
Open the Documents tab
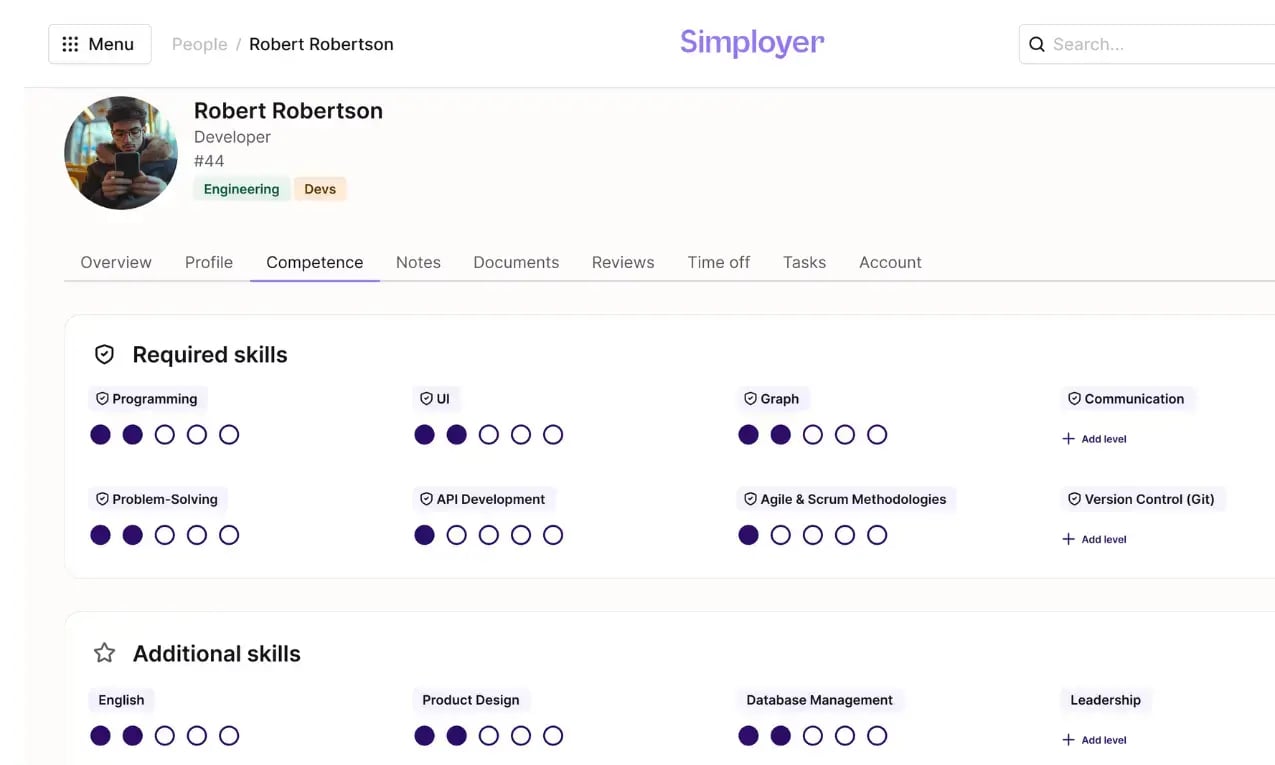coord(516,262)
